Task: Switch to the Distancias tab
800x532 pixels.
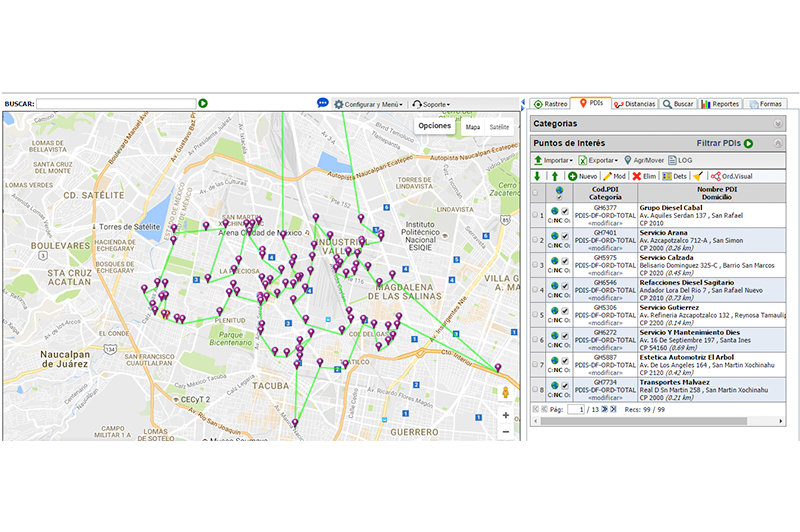Action: [635, 104]
